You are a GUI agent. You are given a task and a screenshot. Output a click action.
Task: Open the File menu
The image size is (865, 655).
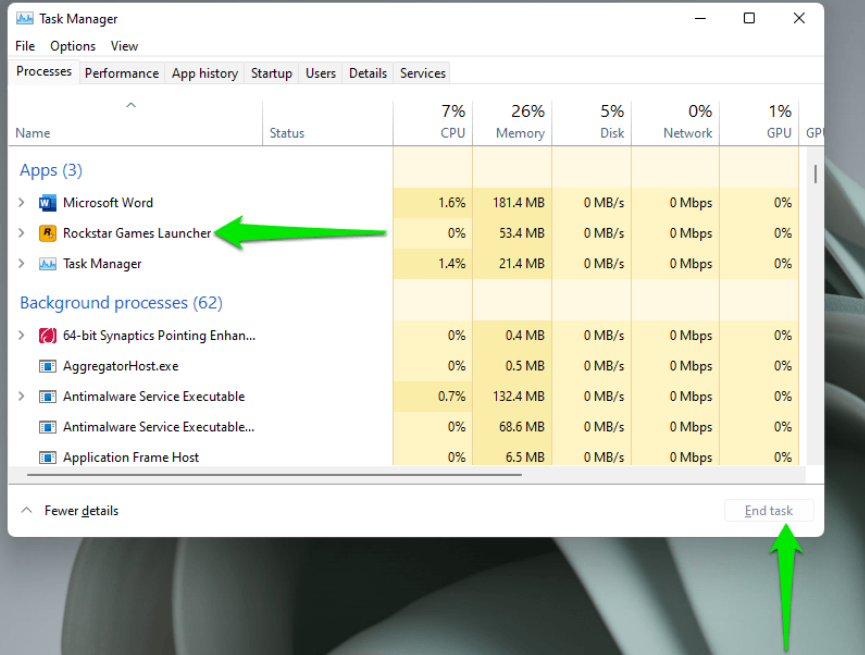tap(25, 46)
